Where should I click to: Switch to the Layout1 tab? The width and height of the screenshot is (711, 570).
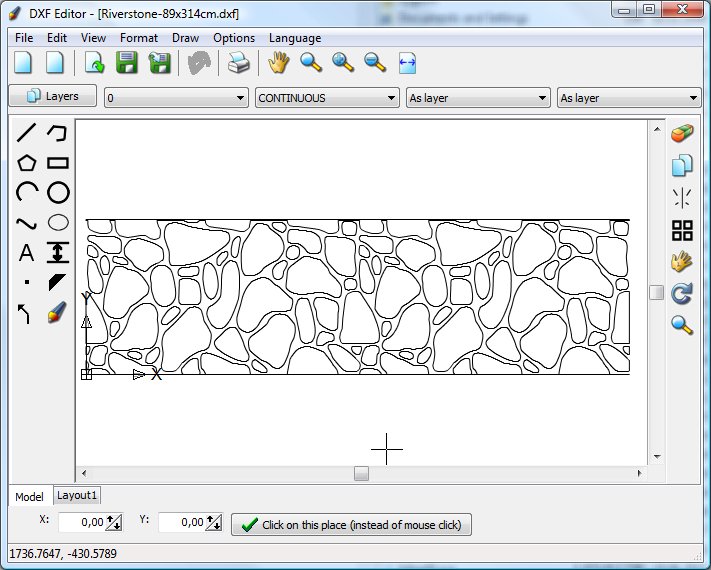point(77,495)
